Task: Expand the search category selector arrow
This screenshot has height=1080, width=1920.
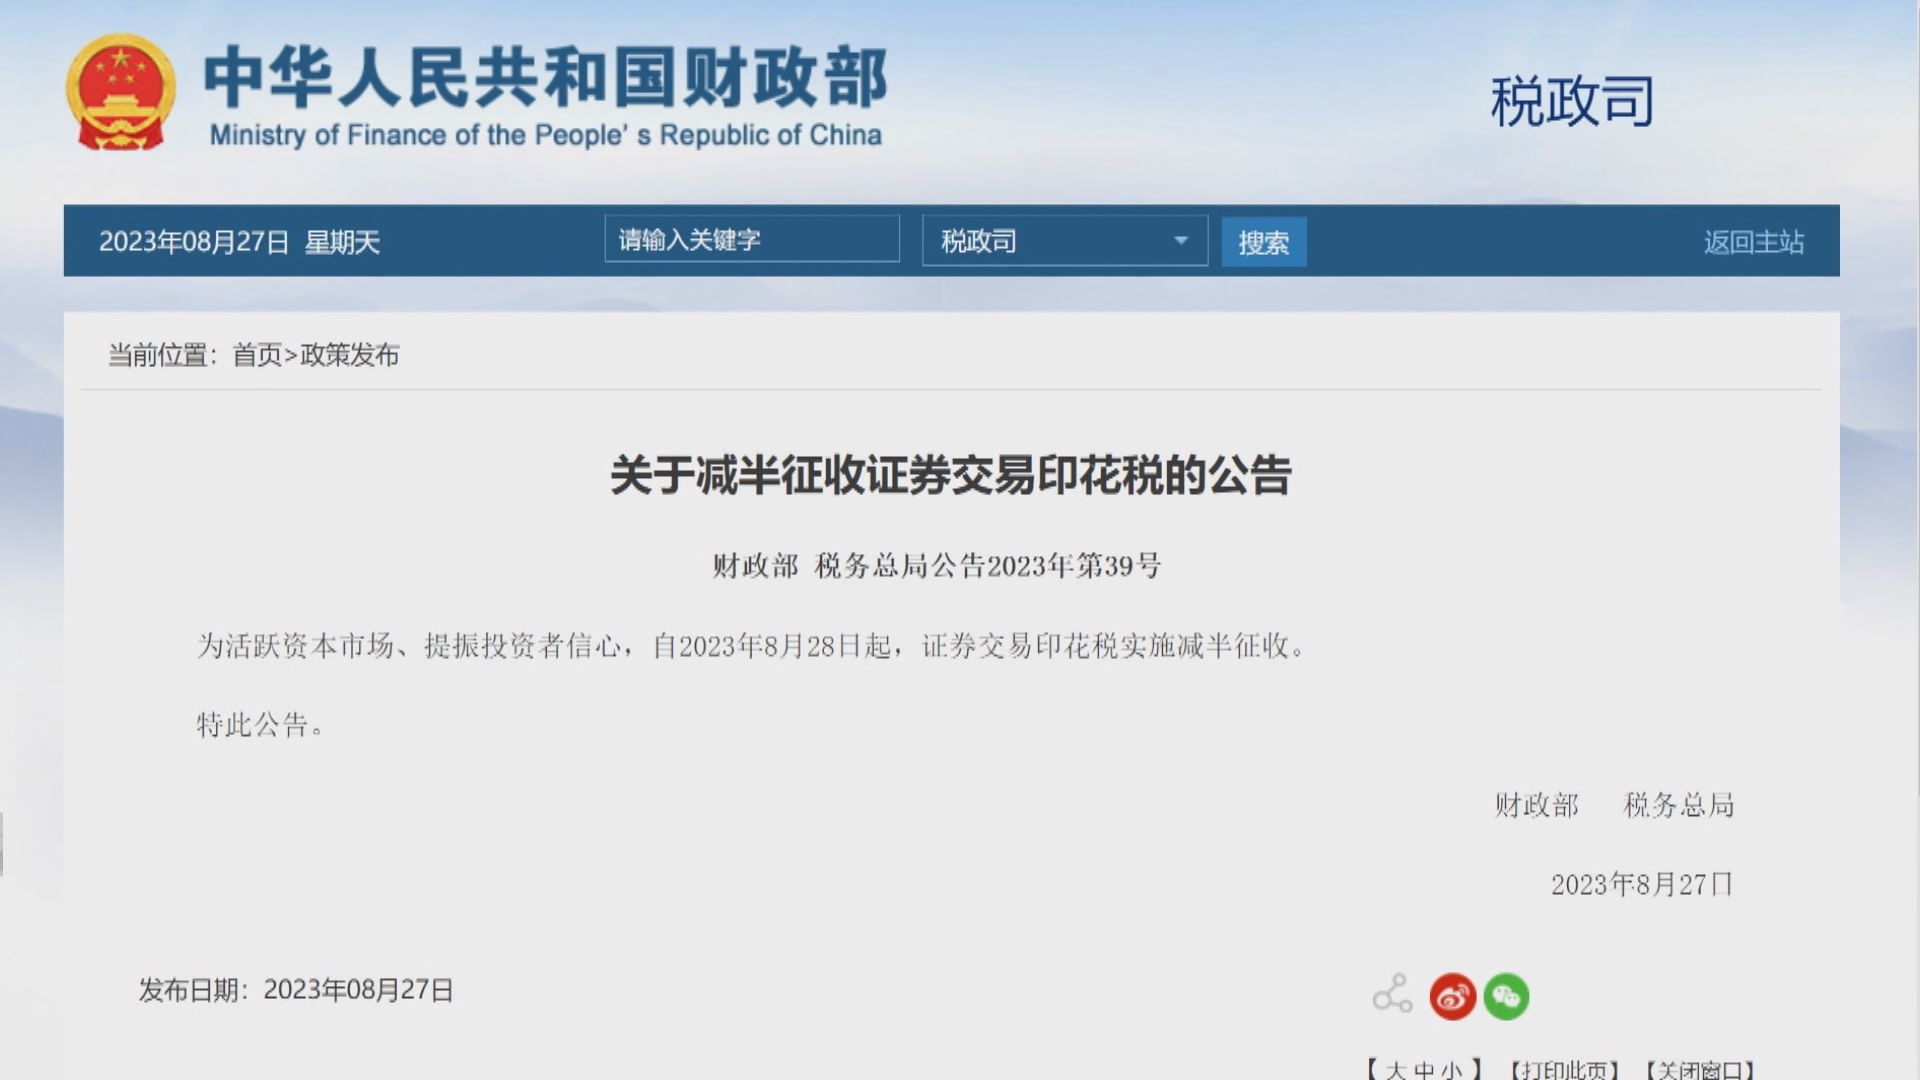Action: coord(1182,241)
